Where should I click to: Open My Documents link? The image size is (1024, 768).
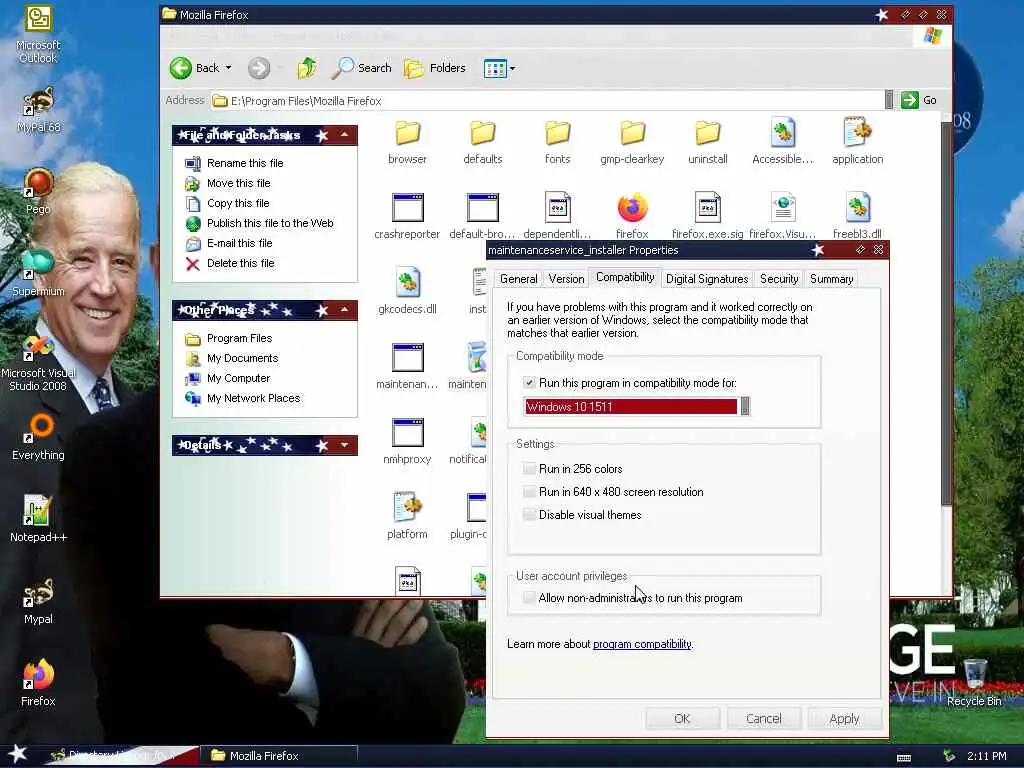(242, 359)
